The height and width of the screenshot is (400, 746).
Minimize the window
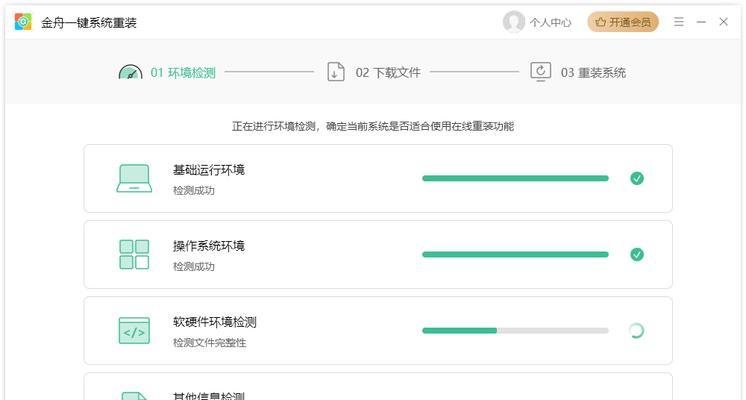tap(701, 22)
